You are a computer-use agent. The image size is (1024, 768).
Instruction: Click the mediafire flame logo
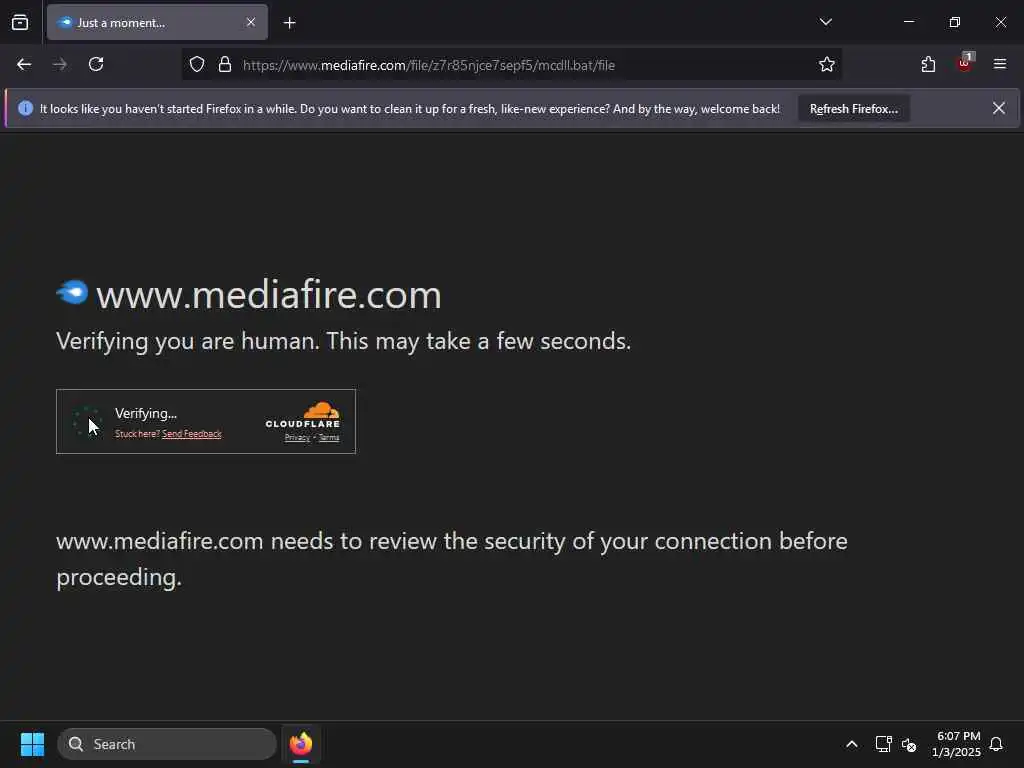72,292
